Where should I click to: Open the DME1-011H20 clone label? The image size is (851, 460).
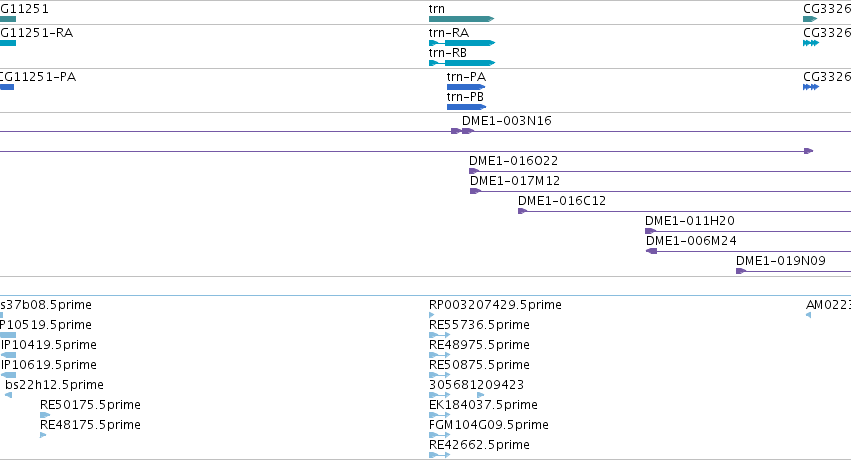coord(690,221)
